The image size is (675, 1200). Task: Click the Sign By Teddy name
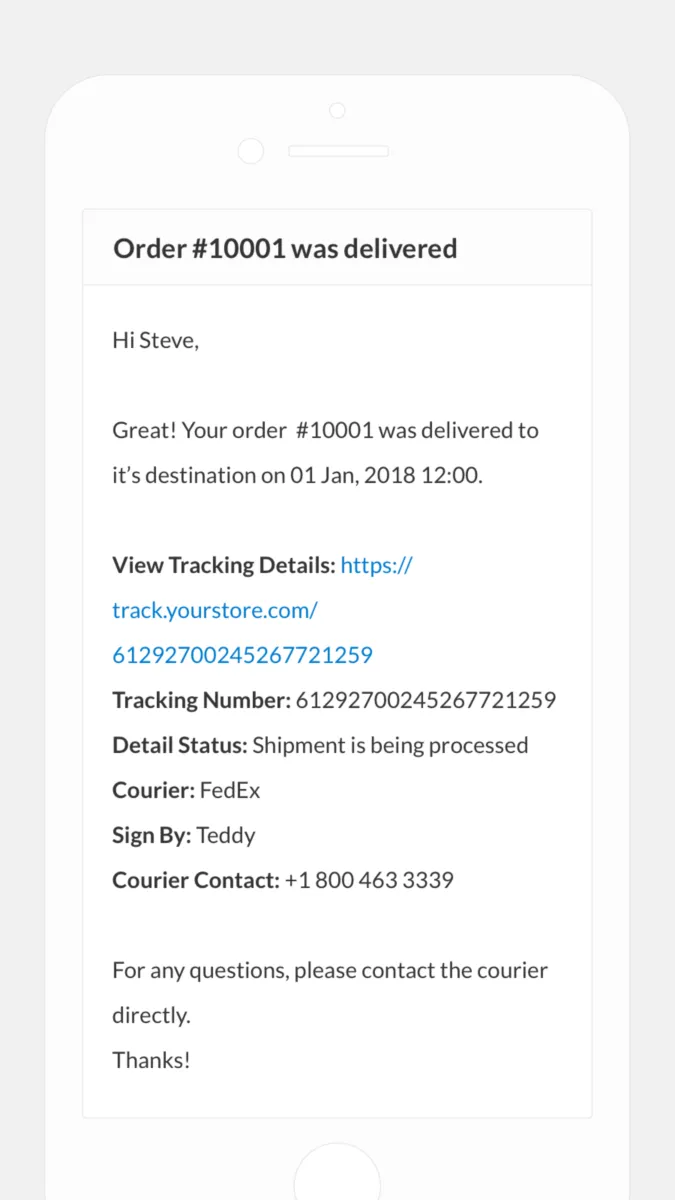tap(226, 835)
